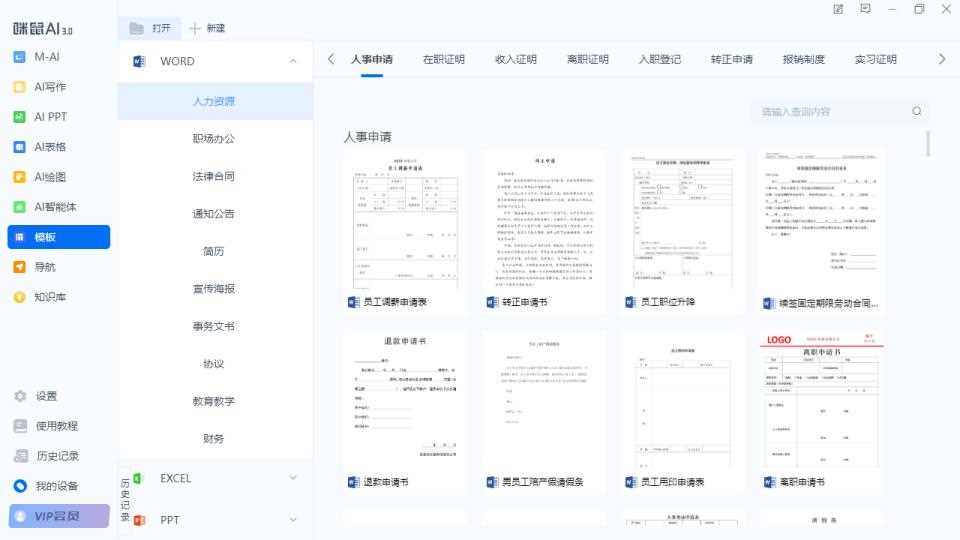960x540 pixels.
Task: Open the AI绘图 drawing tool
Action: click(50, 177)
